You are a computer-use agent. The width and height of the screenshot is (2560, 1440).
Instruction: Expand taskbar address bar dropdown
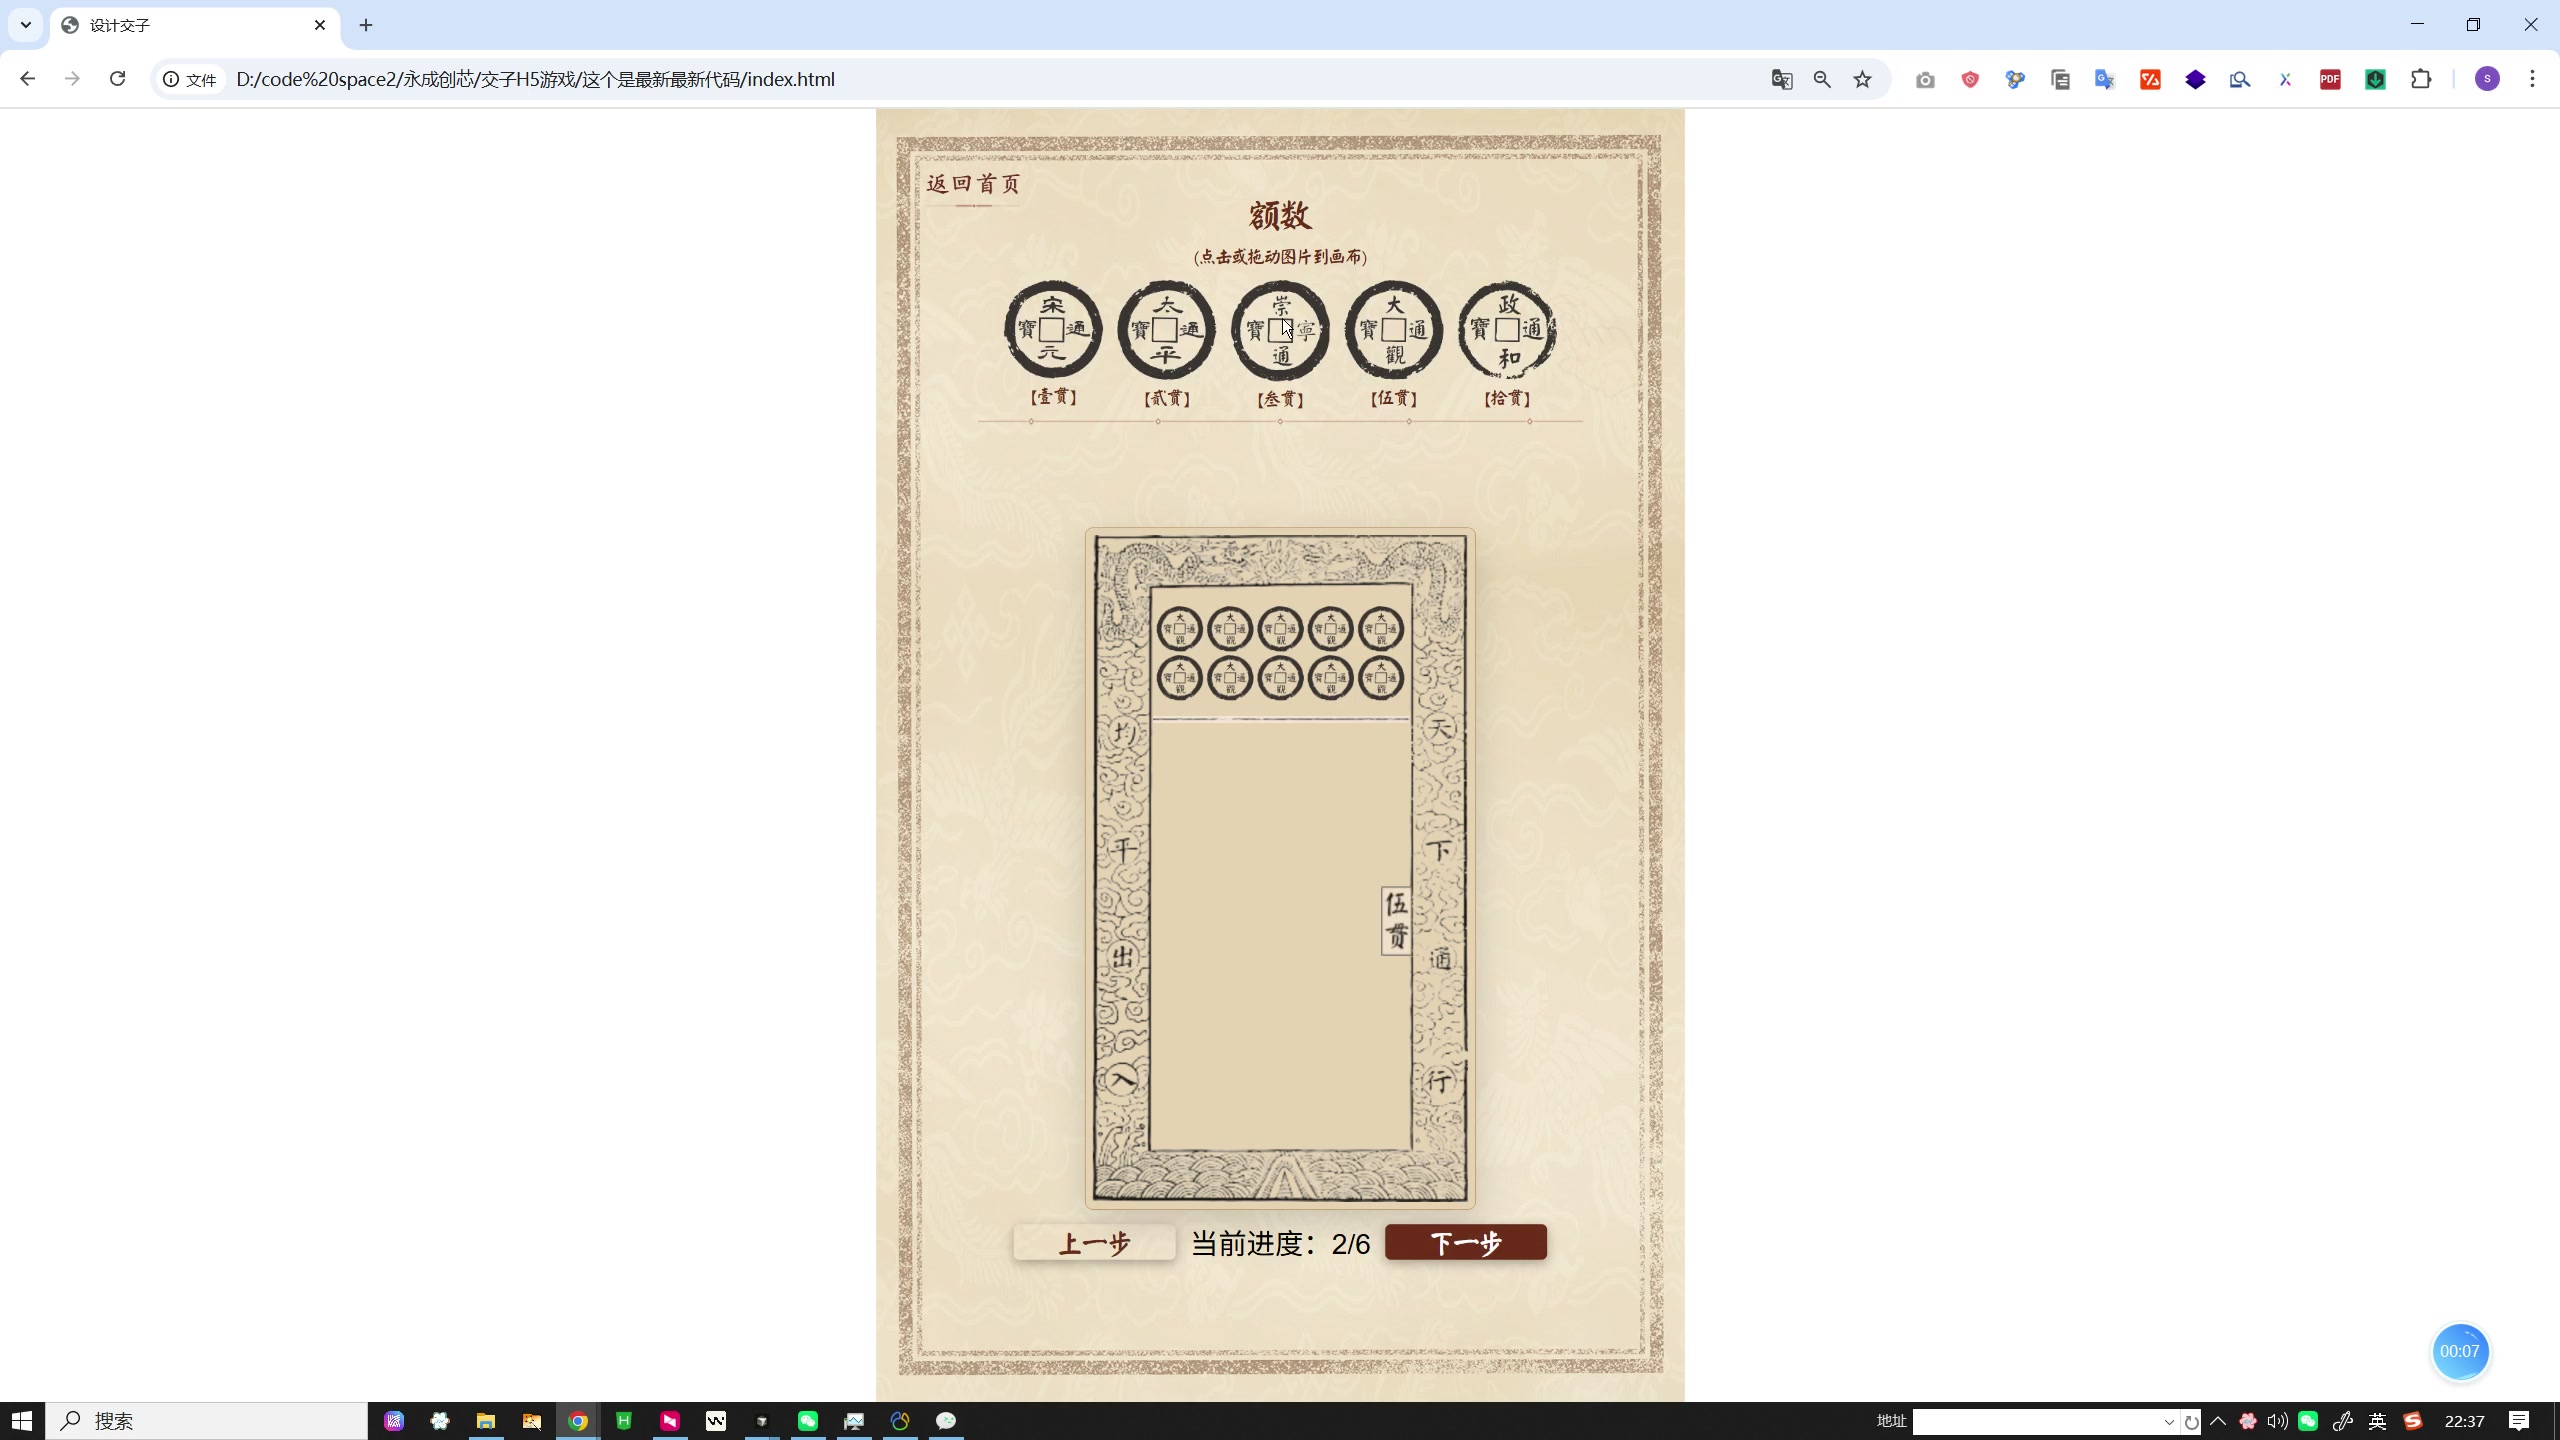2168,1421
